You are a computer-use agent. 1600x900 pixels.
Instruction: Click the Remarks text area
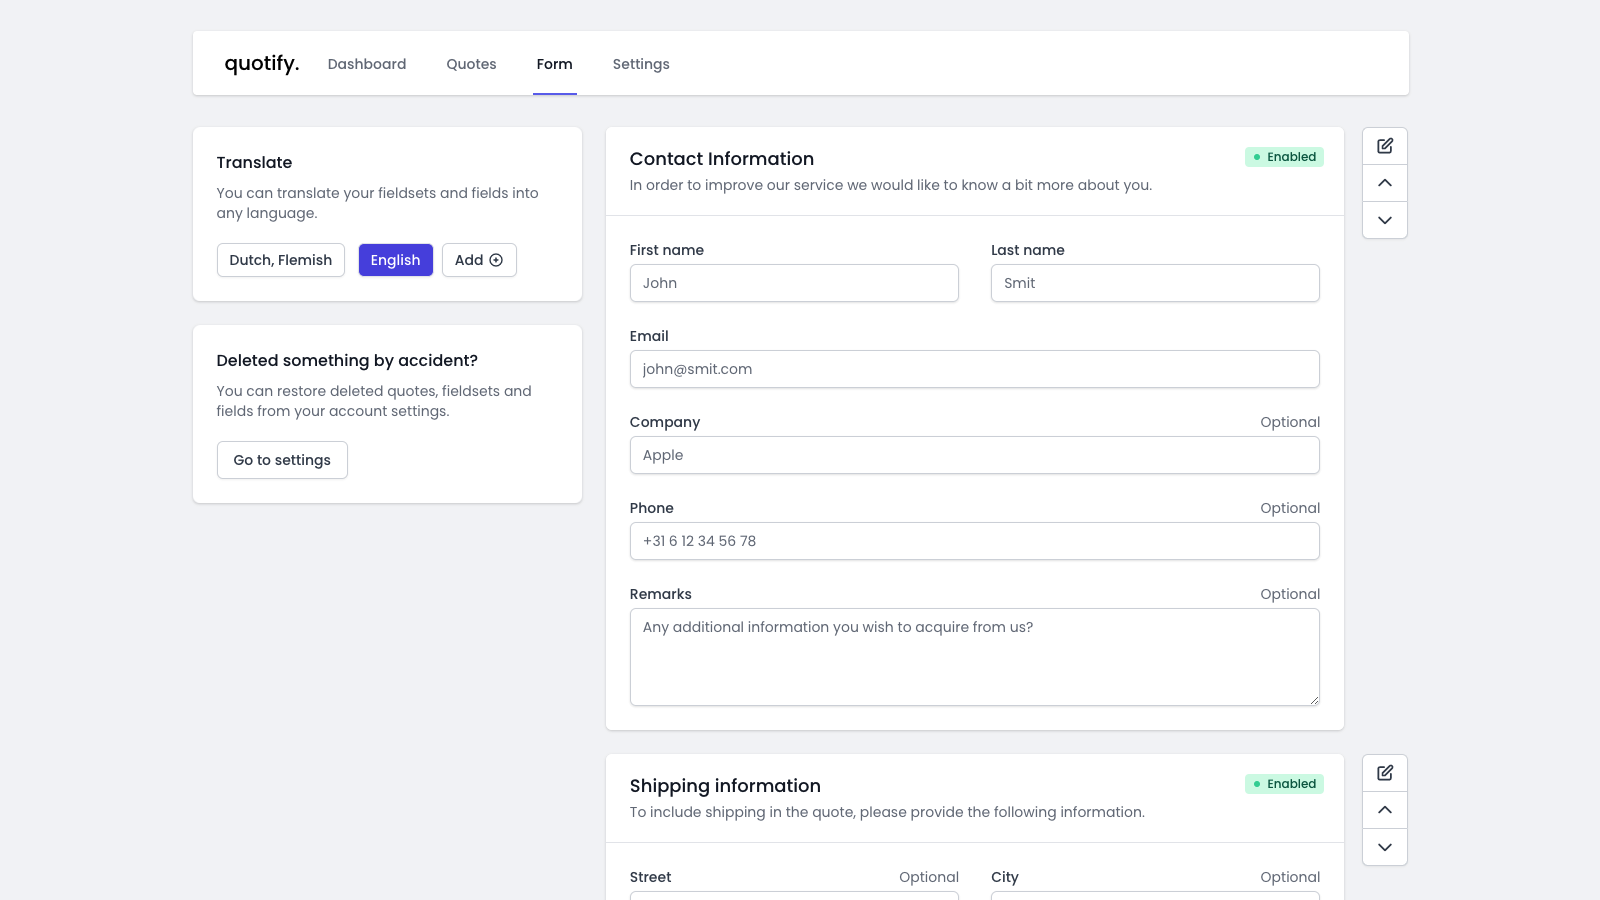[975, 657]
